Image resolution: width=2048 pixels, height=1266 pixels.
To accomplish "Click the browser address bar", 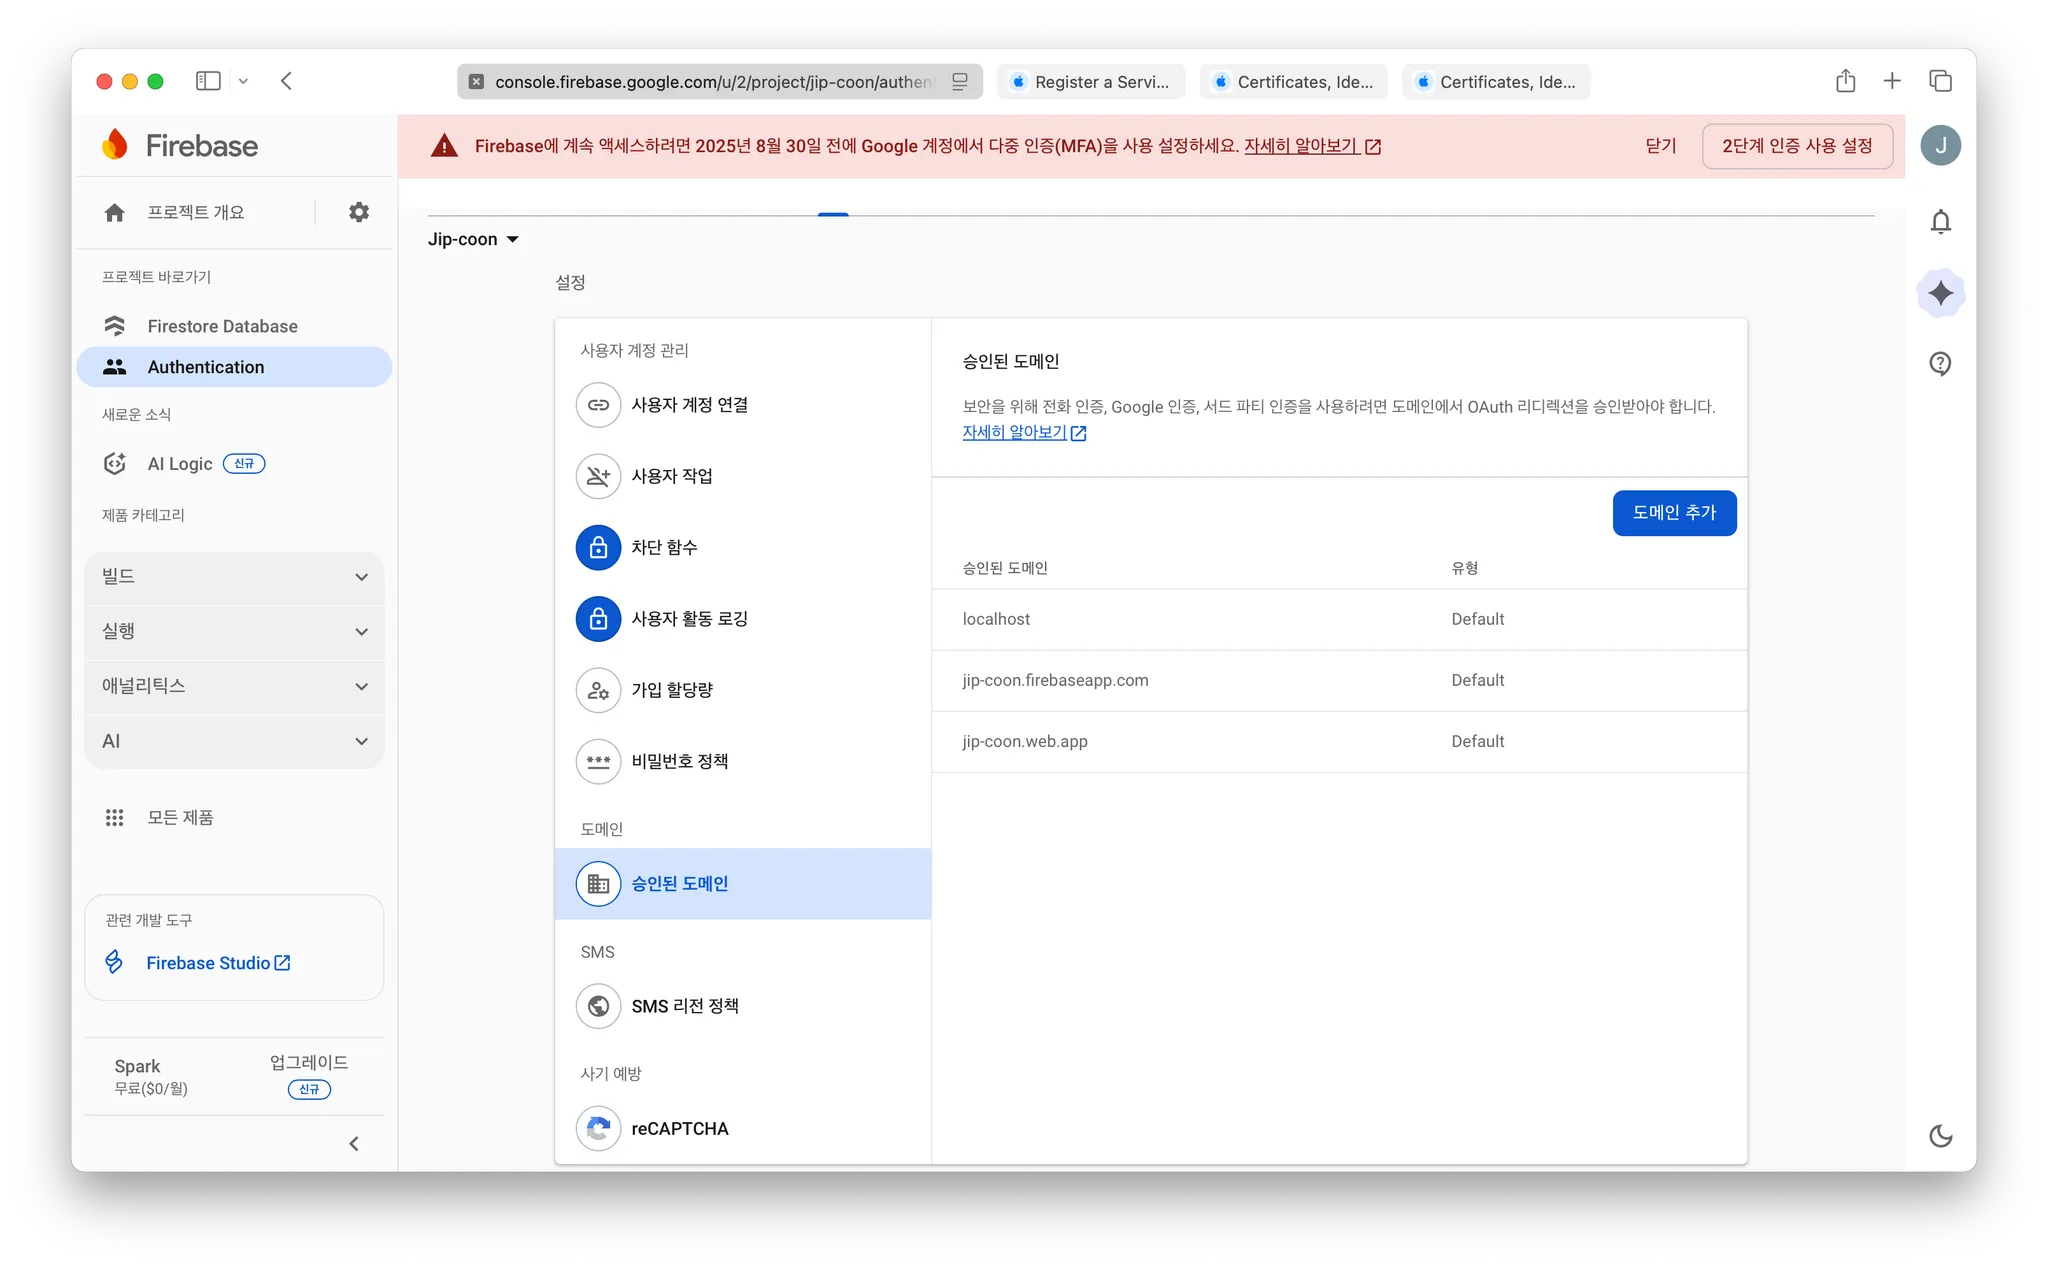I will click(x=712, y=82).
